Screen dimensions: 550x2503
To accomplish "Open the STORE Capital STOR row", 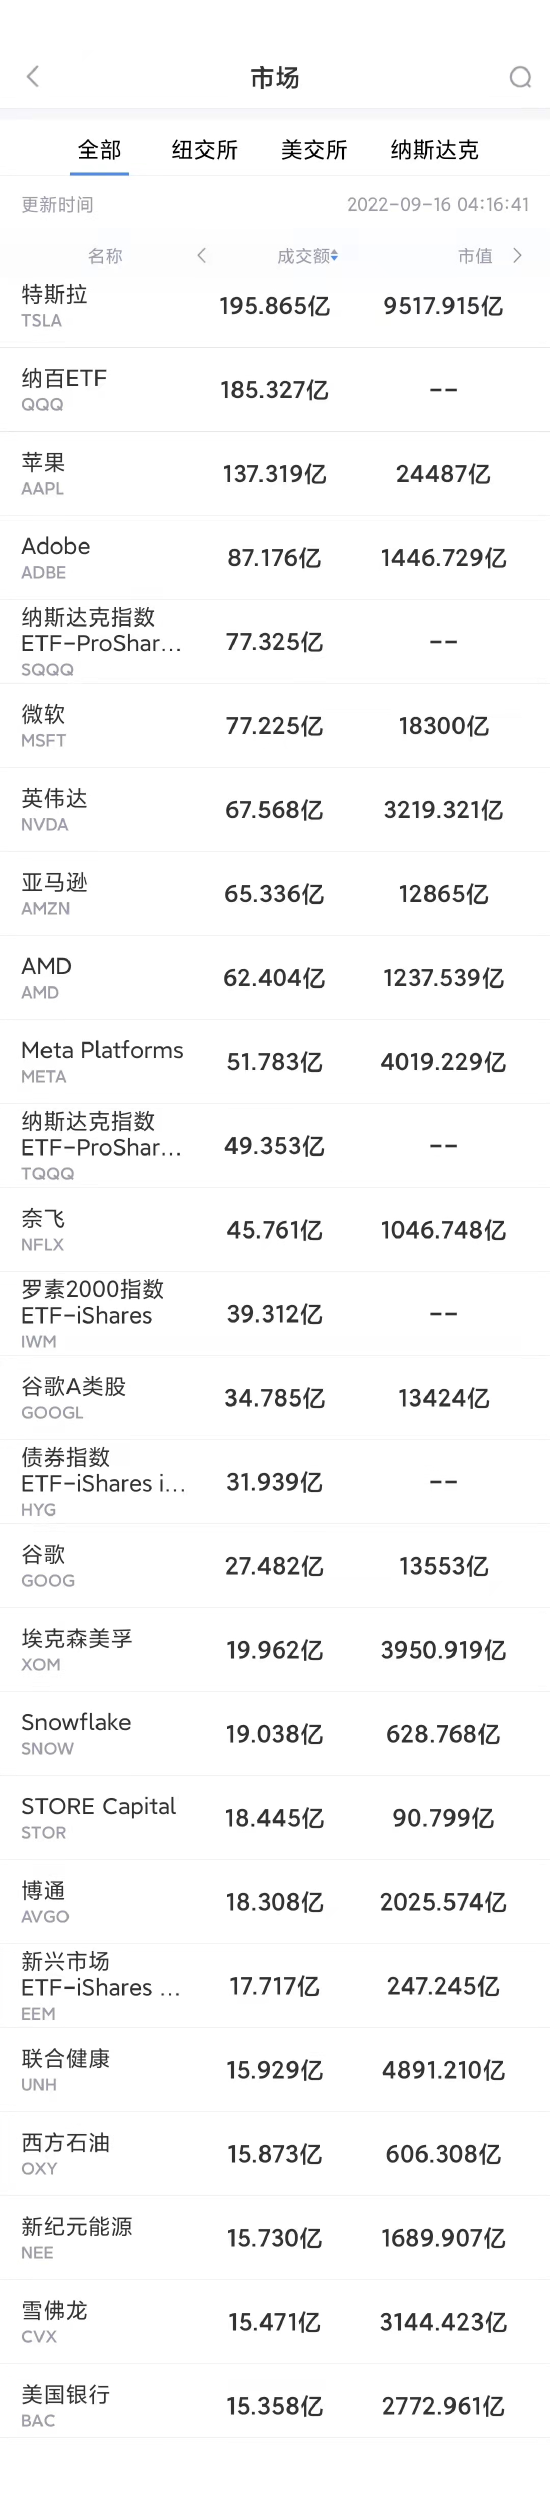I will click(x=275, y=1818).
